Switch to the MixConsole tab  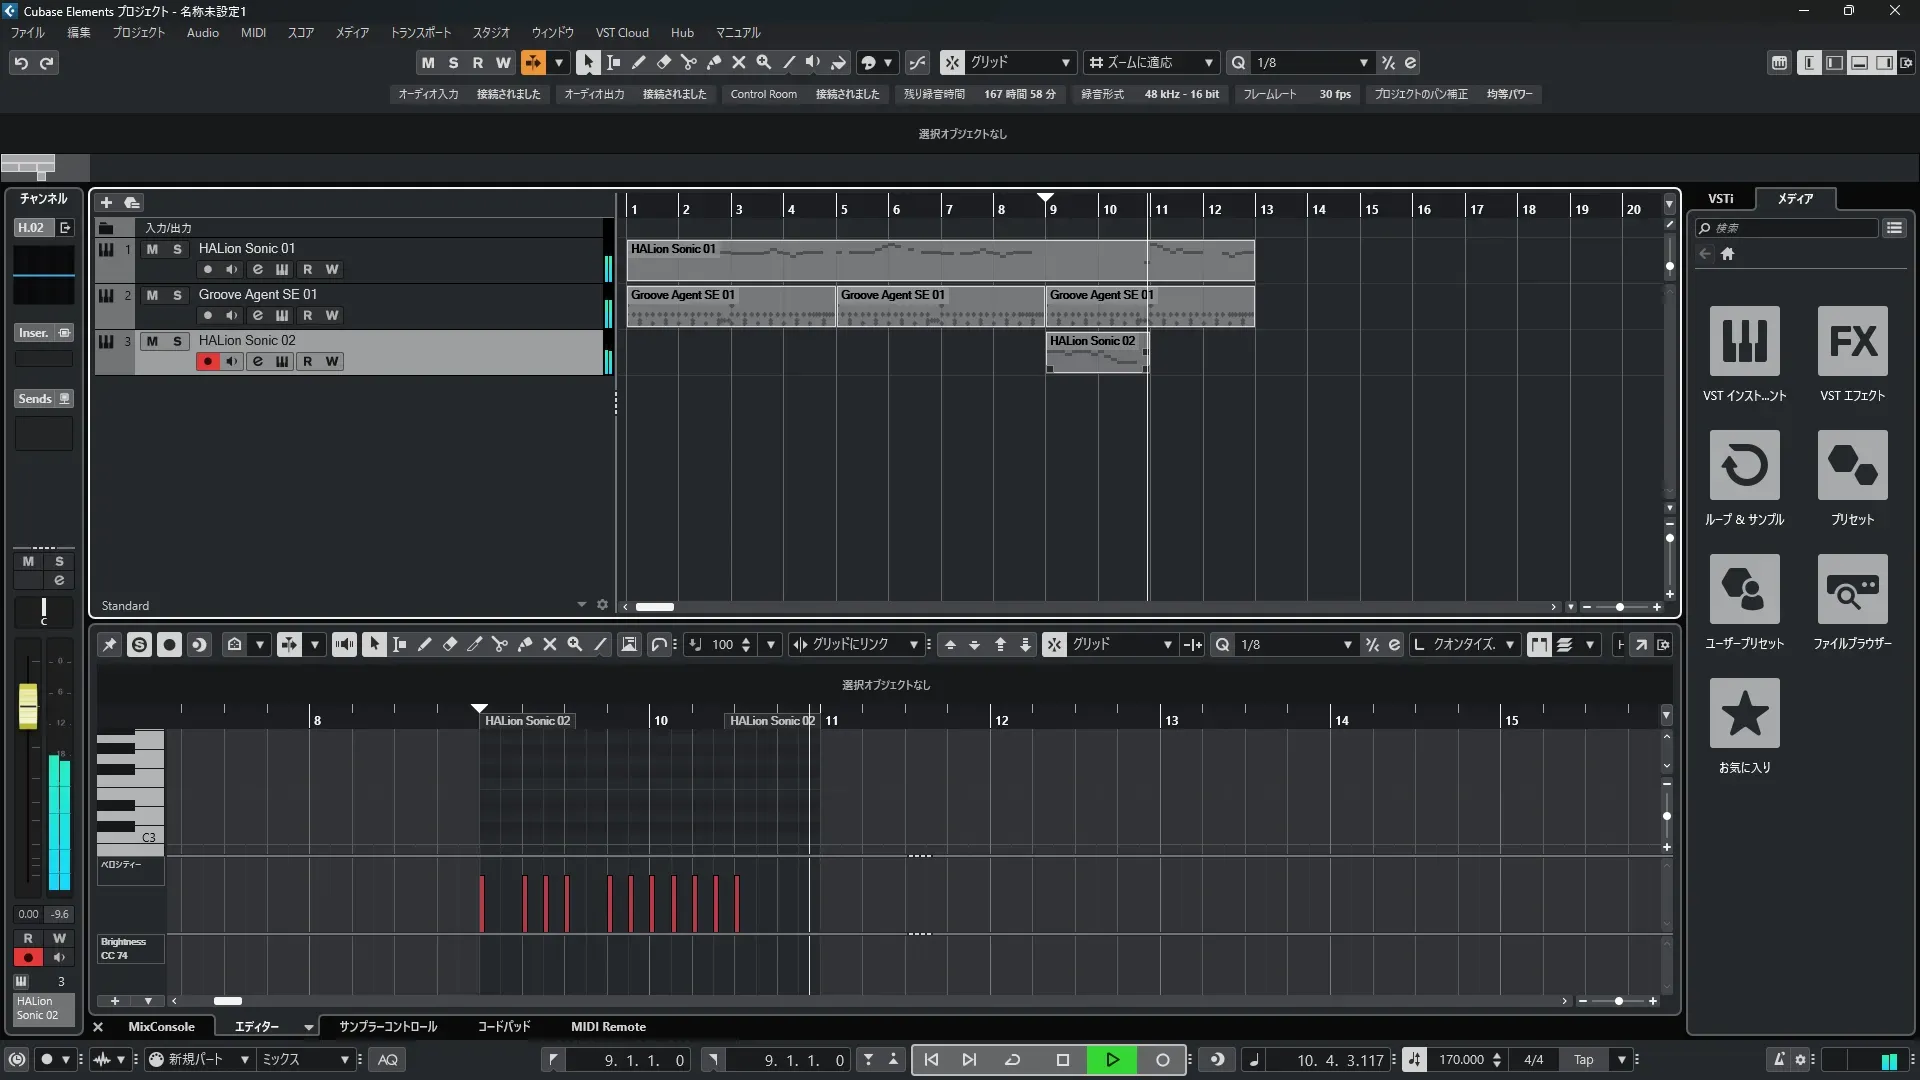(161, 1027)
